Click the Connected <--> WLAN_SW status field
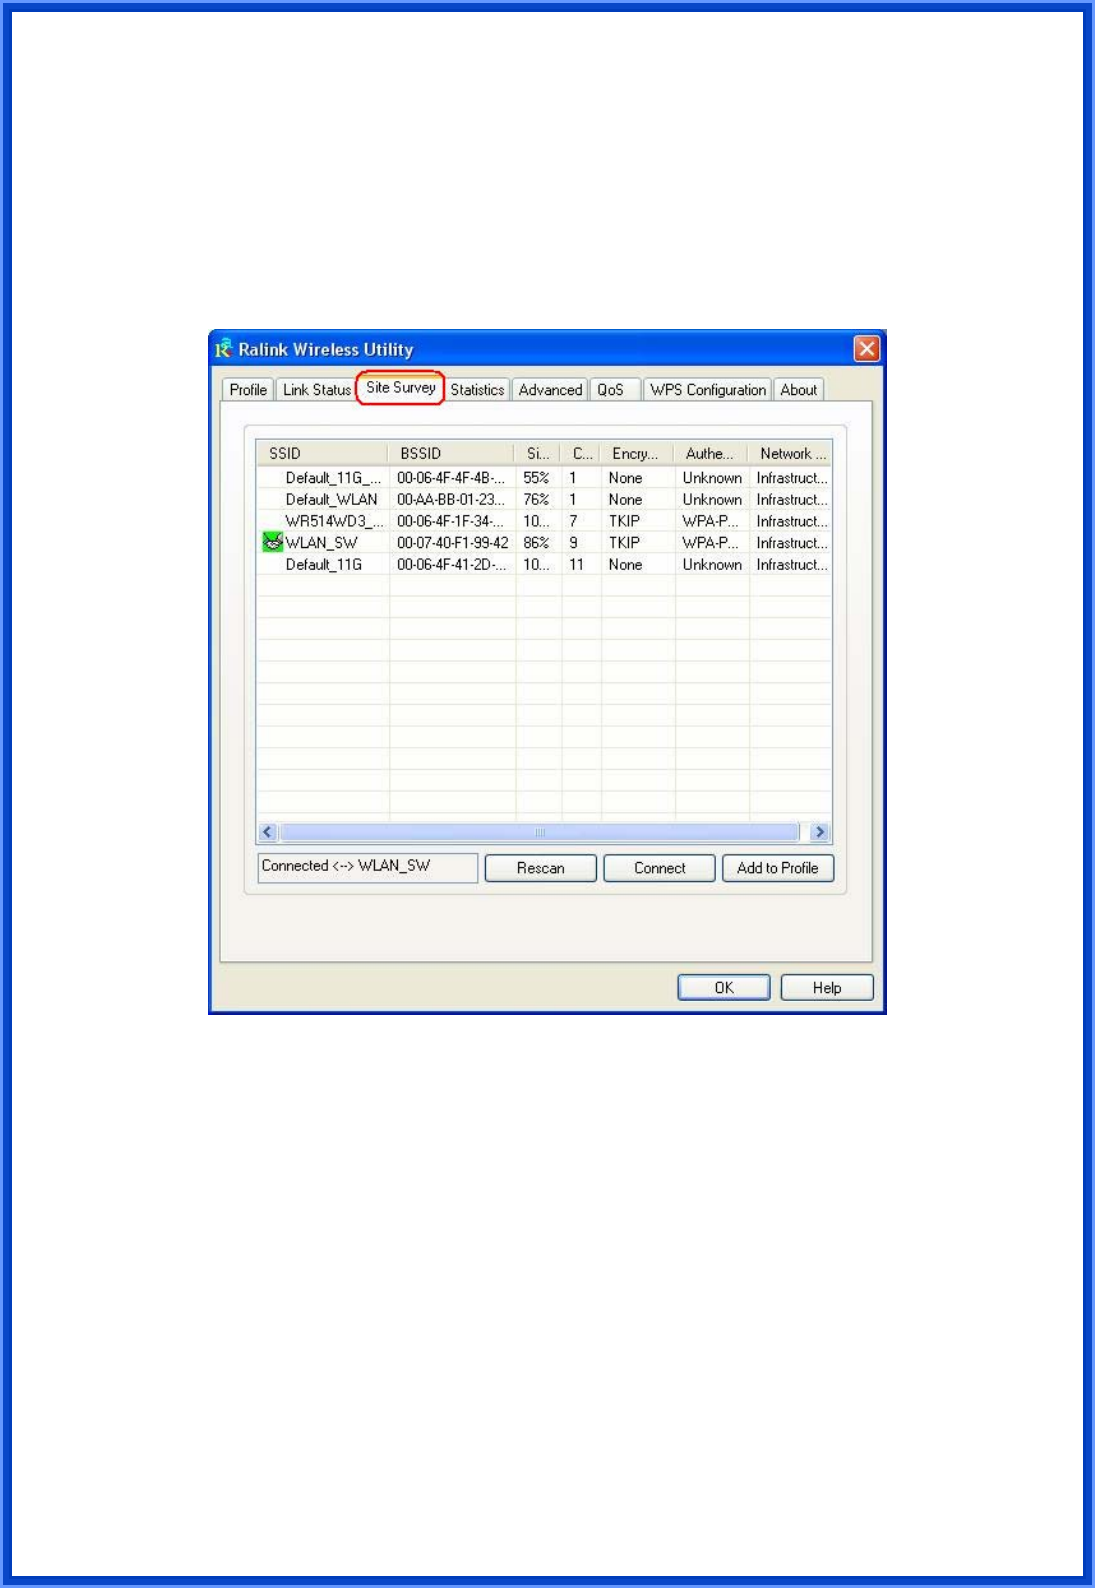The image size is (1095, 1588). pyautogui.click(x=367, y=867)
